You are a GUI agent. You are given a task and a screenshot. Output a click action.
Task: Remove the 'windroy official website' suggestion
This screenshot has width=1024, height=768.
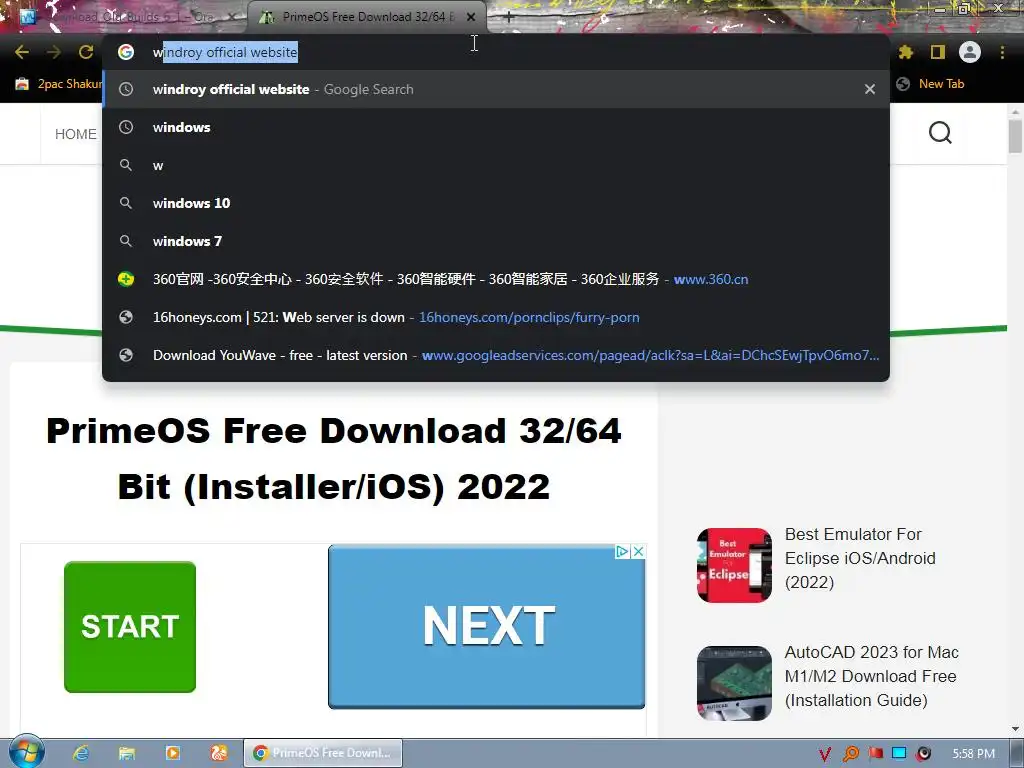click(870, 89)
